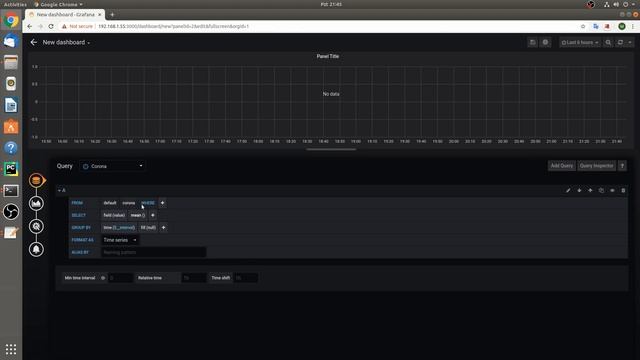Add a WHERE condition with plus button
This screenshot has width=640, height=360.
(162, 203)
